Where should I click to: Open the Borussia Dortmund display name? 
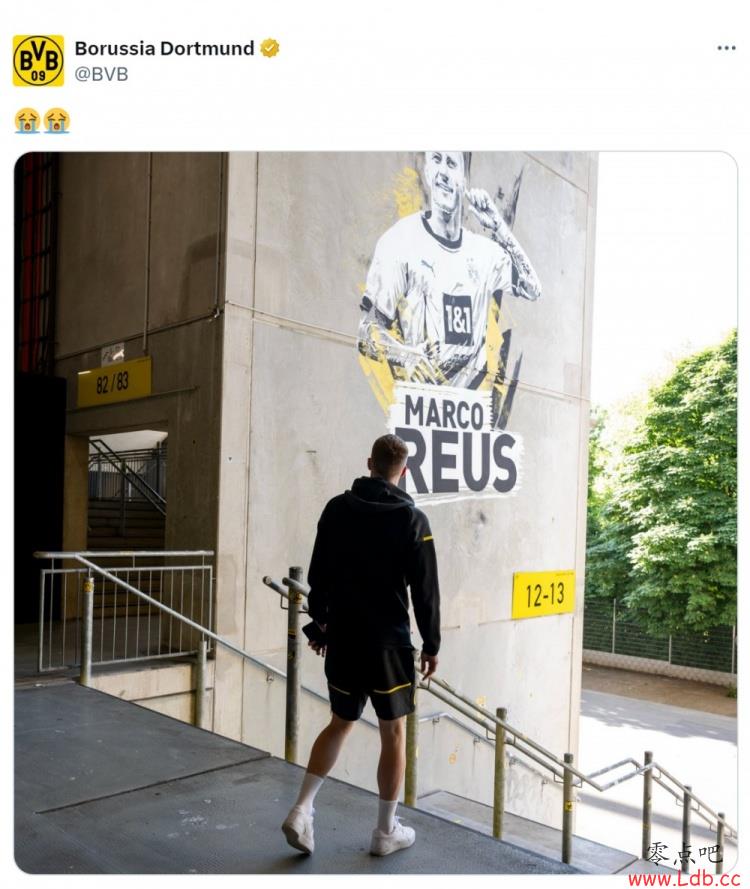tap(164, 48)
